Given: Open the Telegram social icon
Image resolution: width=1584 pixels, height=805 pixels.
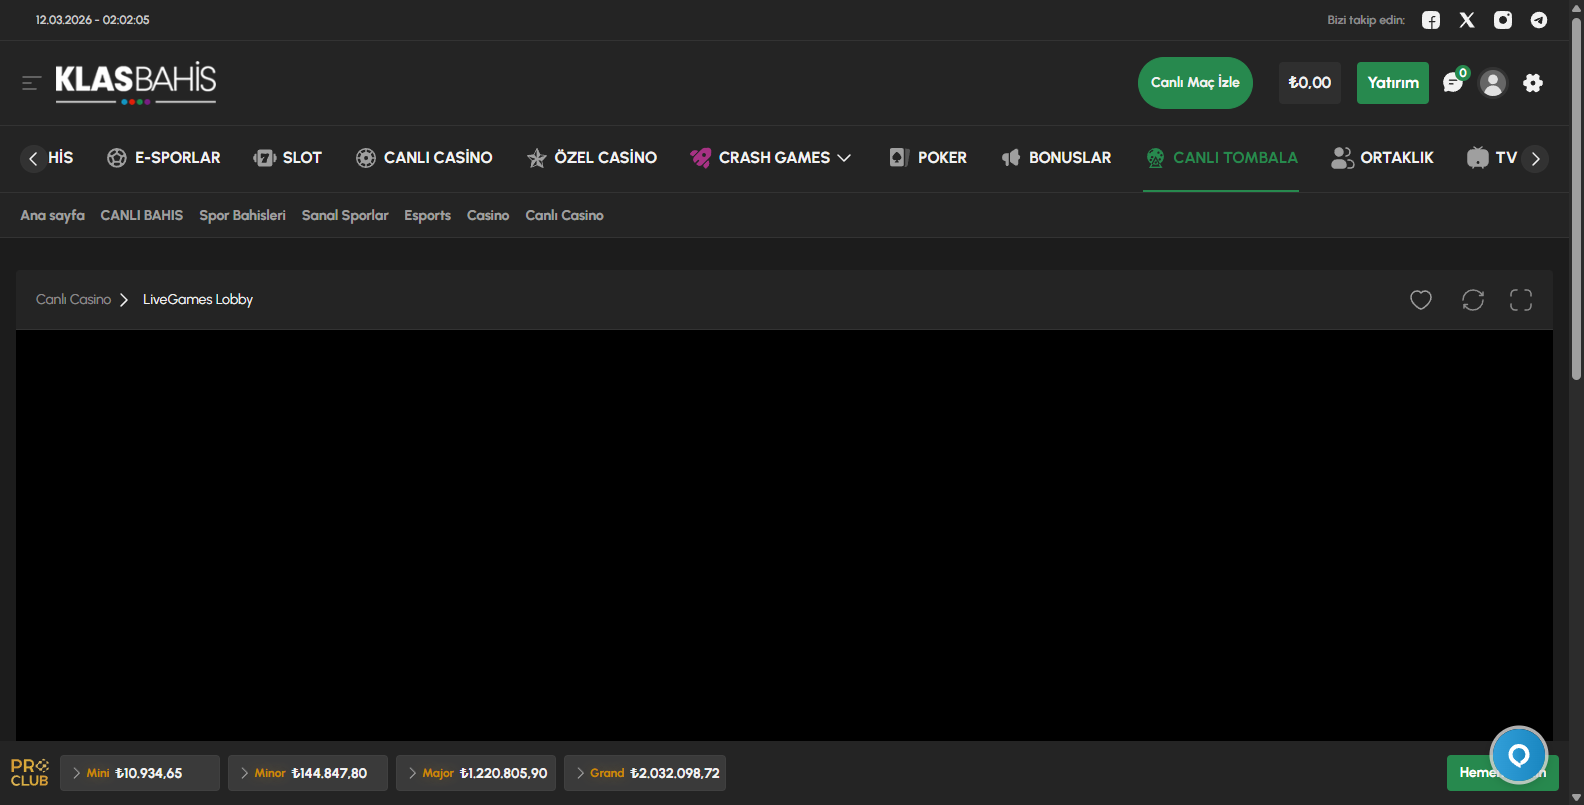Looking at the screenshot, I should tap(1539, 20).
